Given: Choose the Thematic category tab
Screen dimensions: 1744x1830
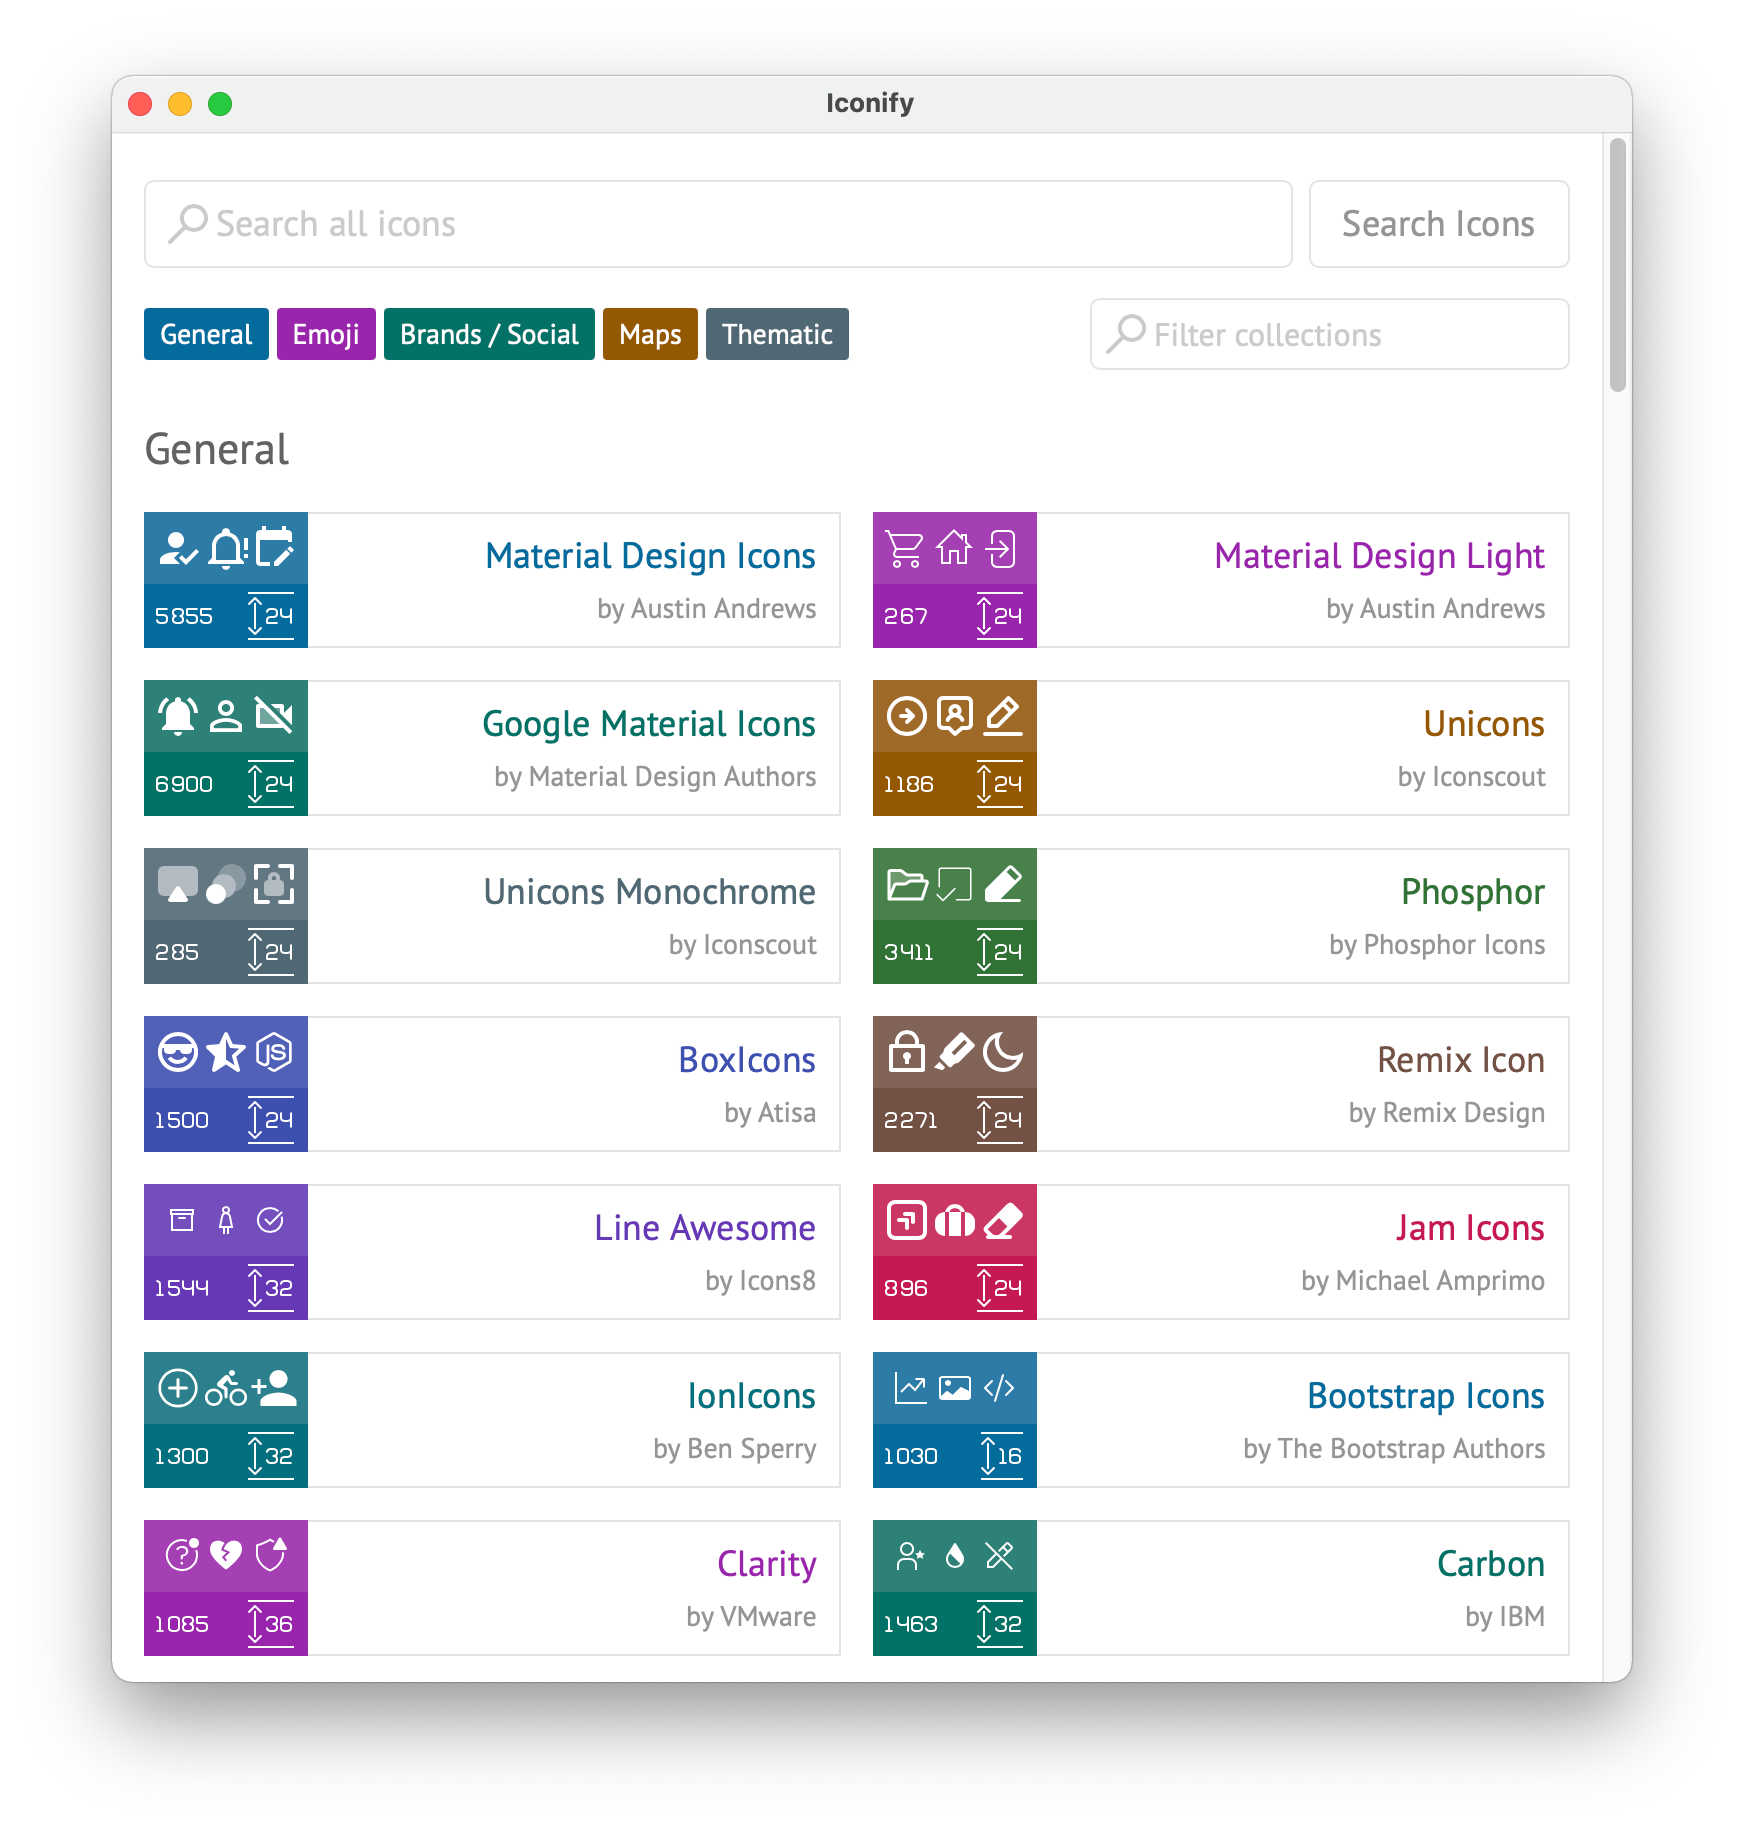Looking at the screenshot, I should coord(777,334).
